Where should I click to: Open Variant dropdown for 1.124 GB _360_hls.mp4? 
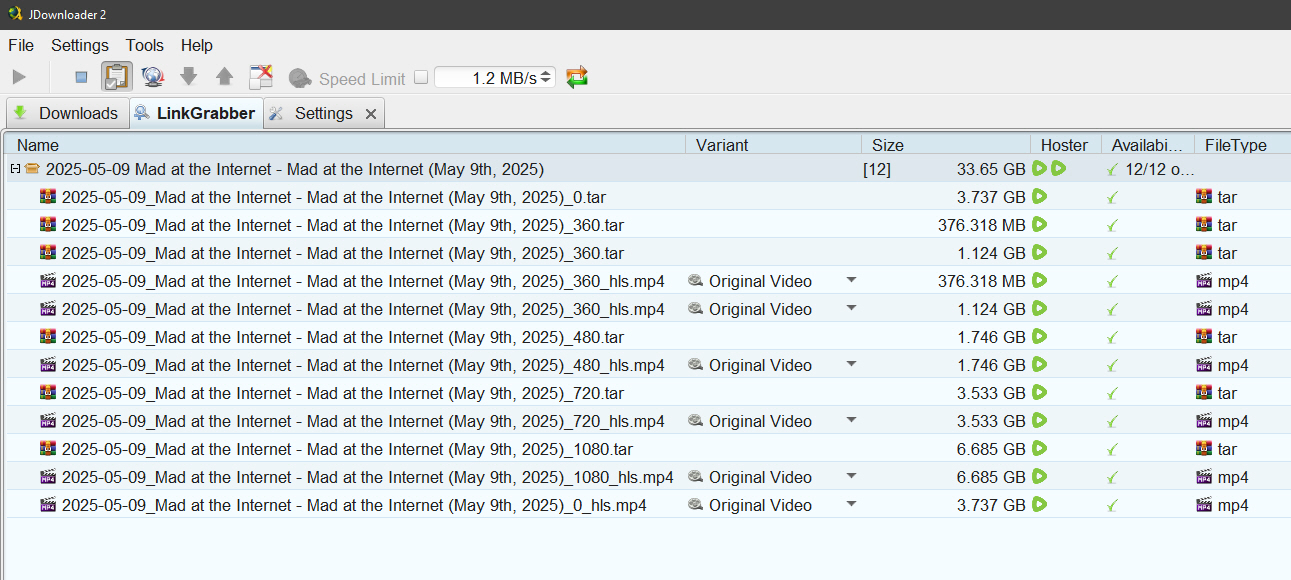pyautogui.click(x=851, y=308)
